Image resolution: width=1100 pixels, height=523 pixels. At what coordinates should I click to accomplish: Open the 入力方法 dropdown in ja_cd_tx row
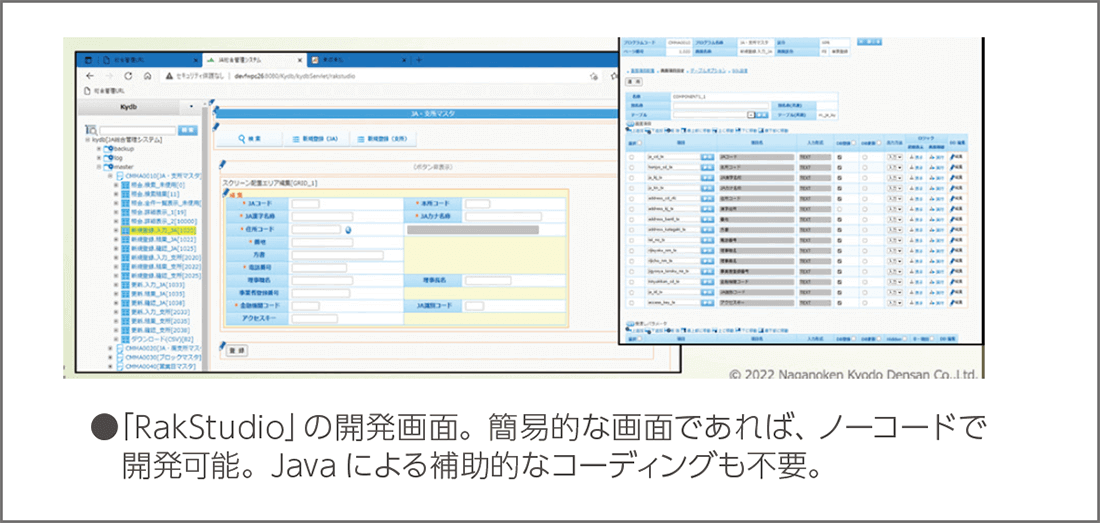pos(894,158)
